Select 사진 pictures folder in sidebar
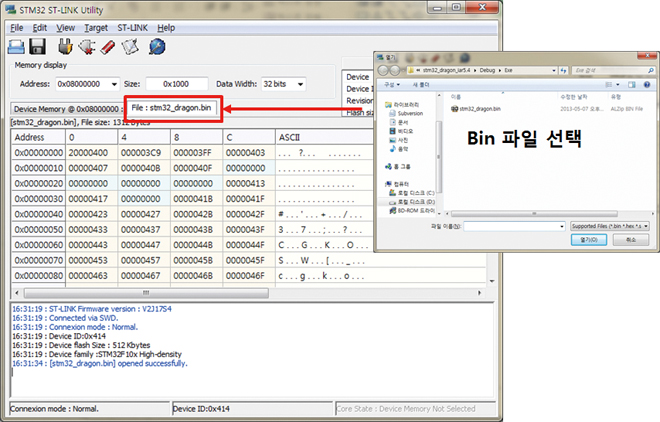660x422 pixels. tap(399, 140)
